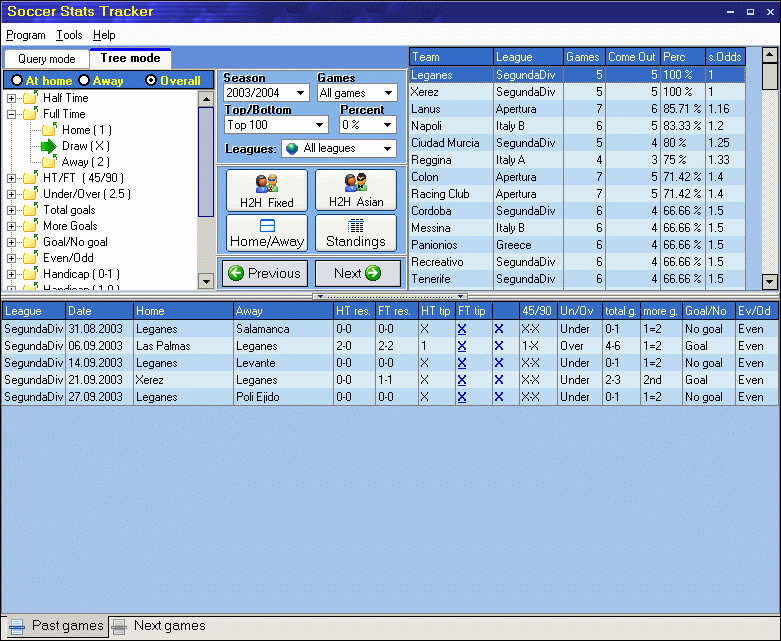The height and width of the screenshot is (641, 781).
Task: Click the Standings table icon
Action: coord(355,226)
